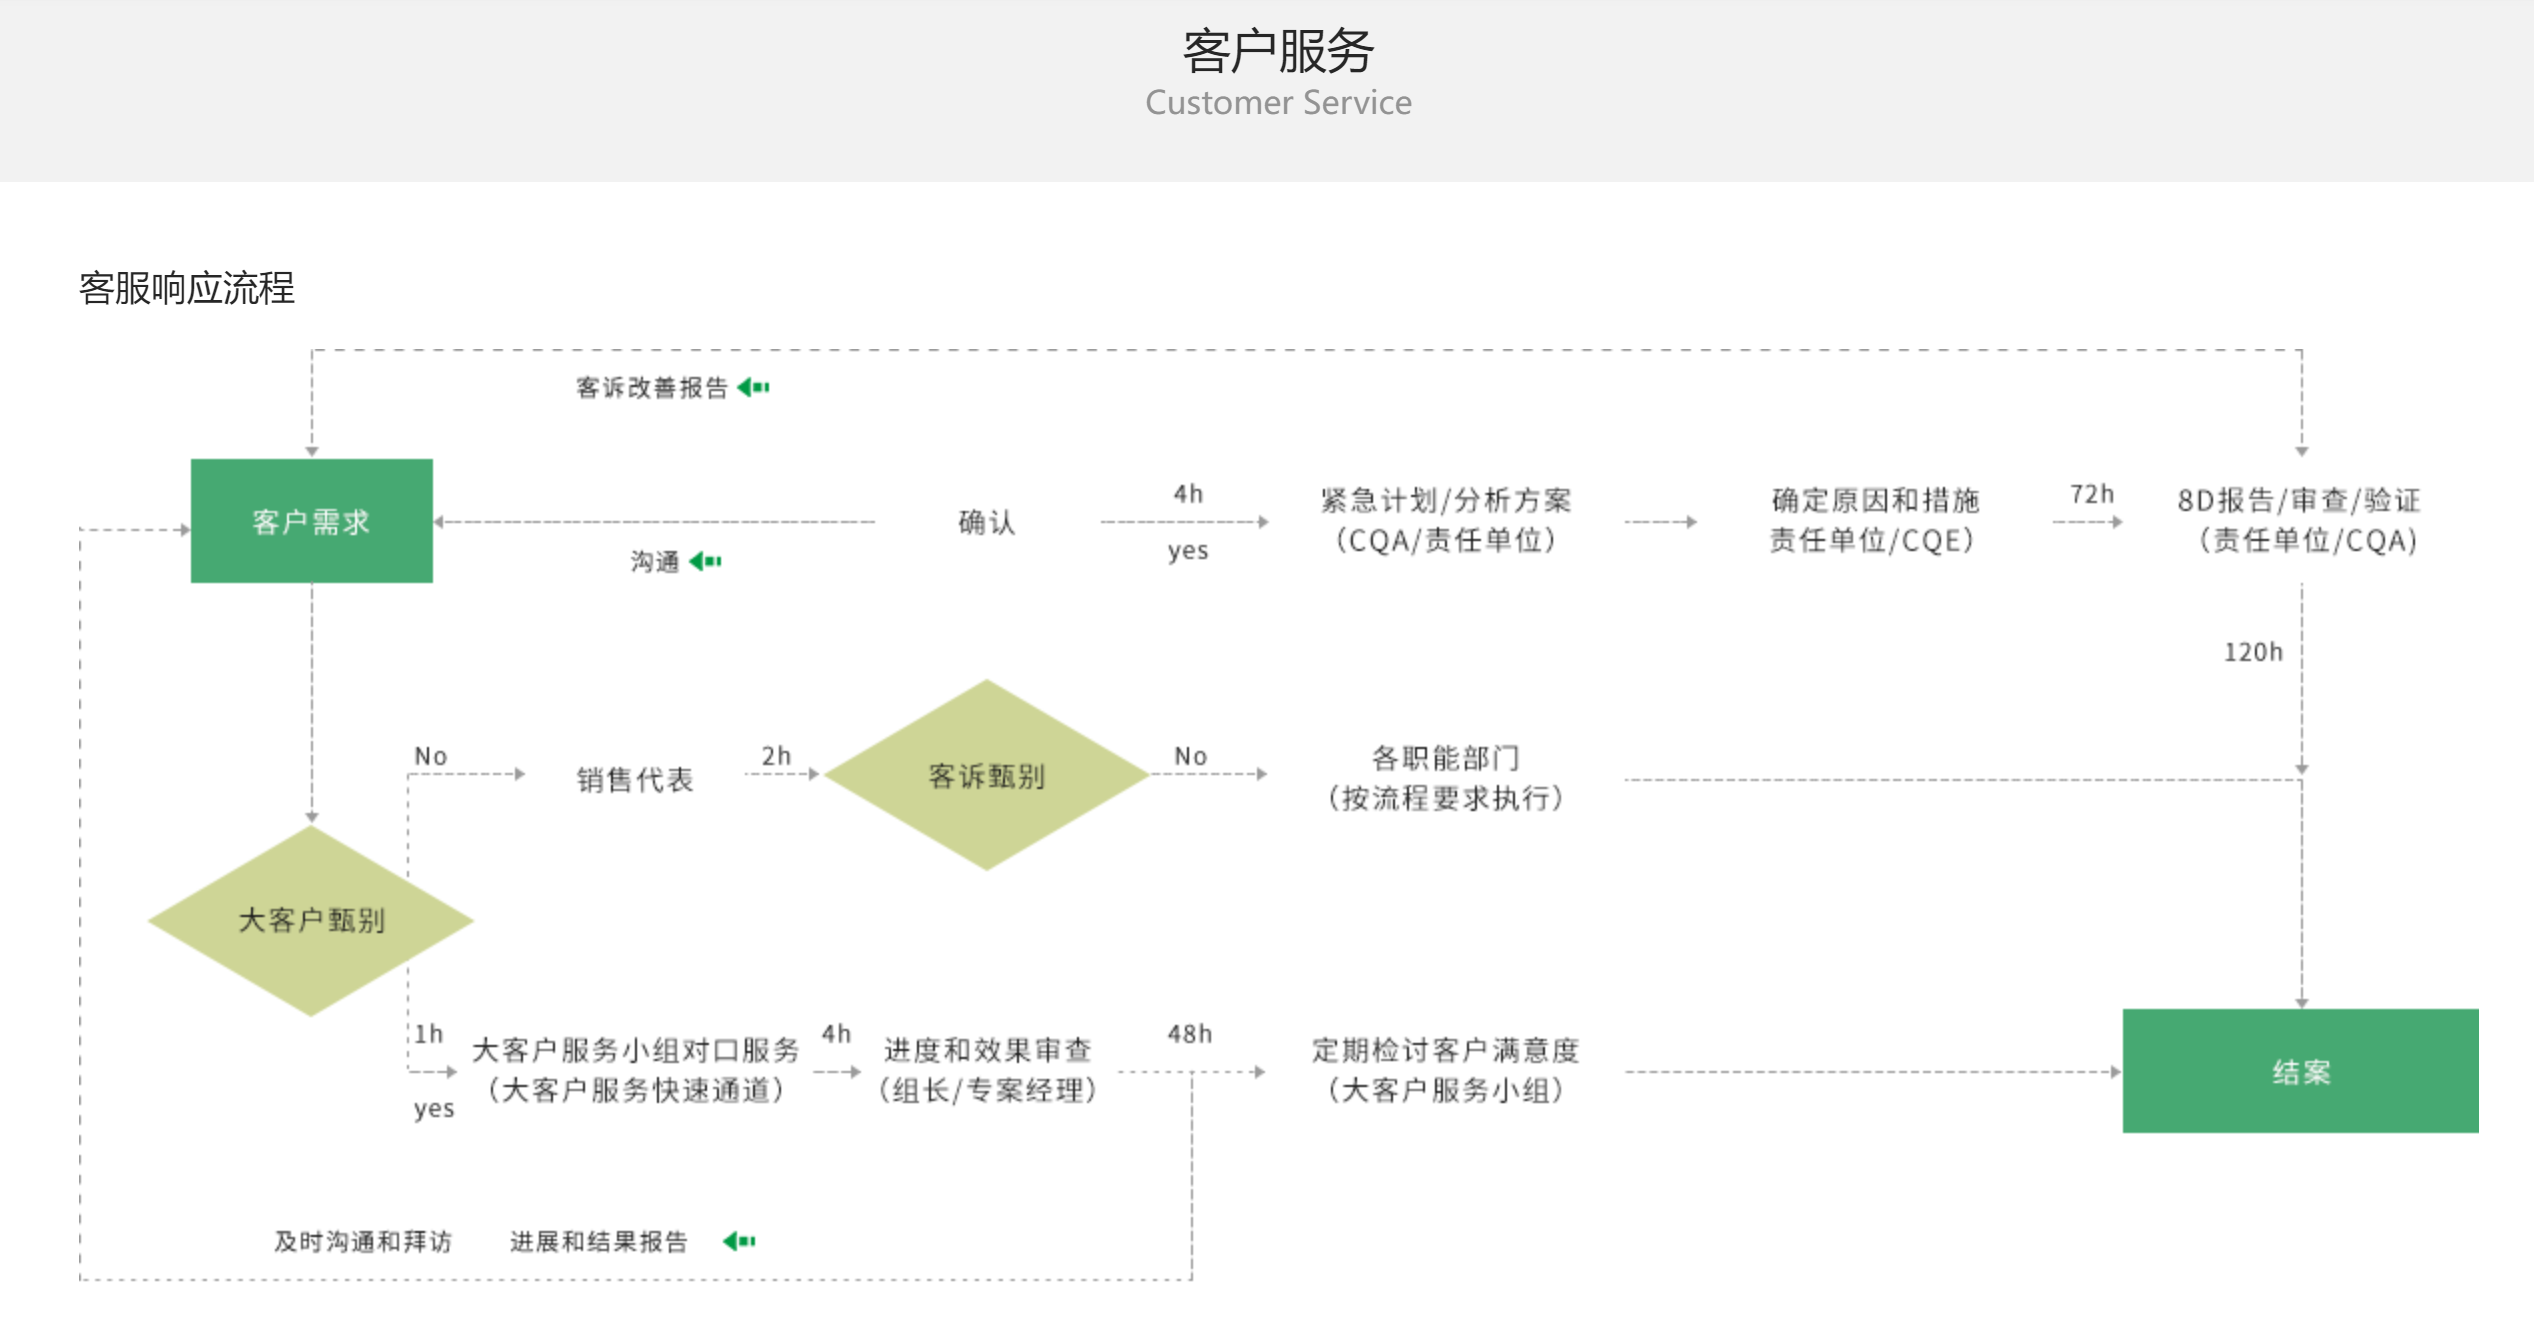Click the Customer Service subtitle

tap(1278, 103)
